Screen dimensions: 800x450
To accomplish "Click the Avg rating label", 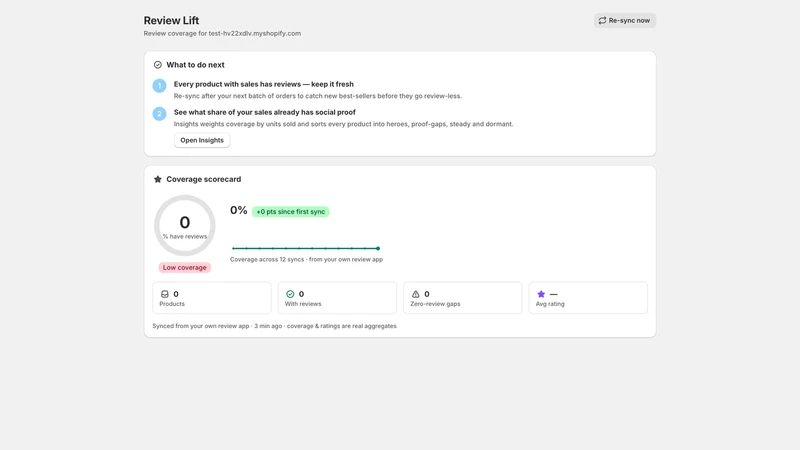I will click(550, 304).
